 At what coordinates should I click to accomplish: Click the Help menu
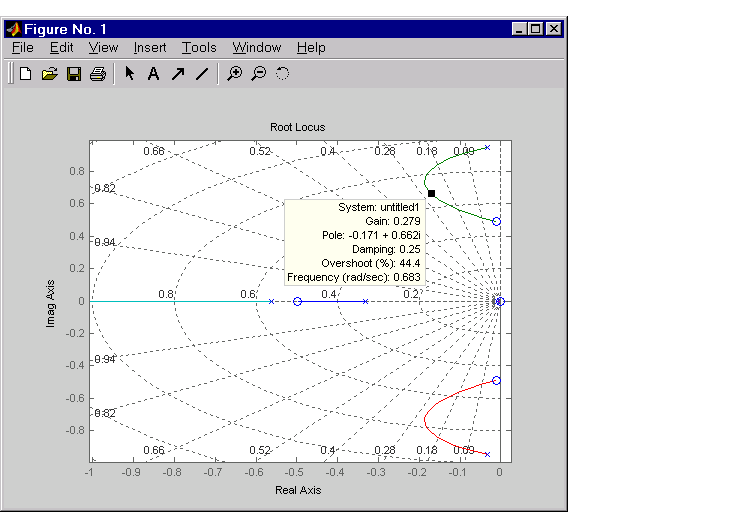click(311, 47)
